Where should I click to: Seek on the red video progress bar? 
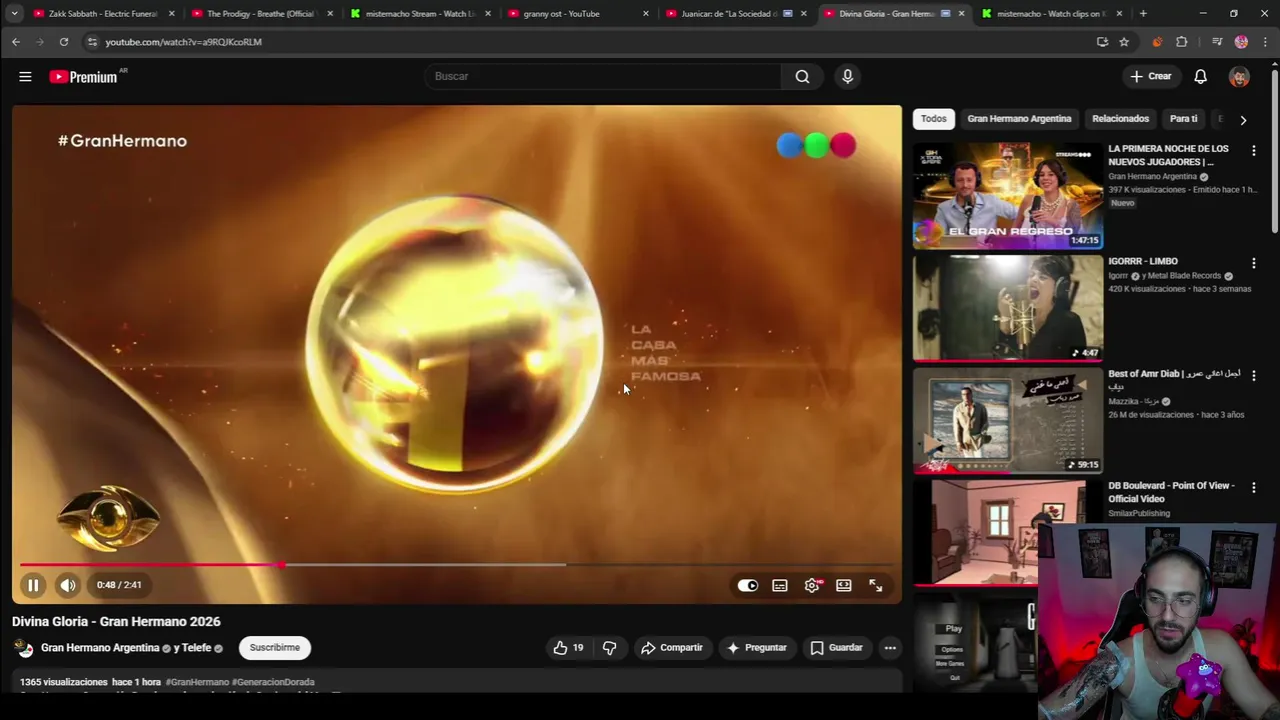click(457, 565)
